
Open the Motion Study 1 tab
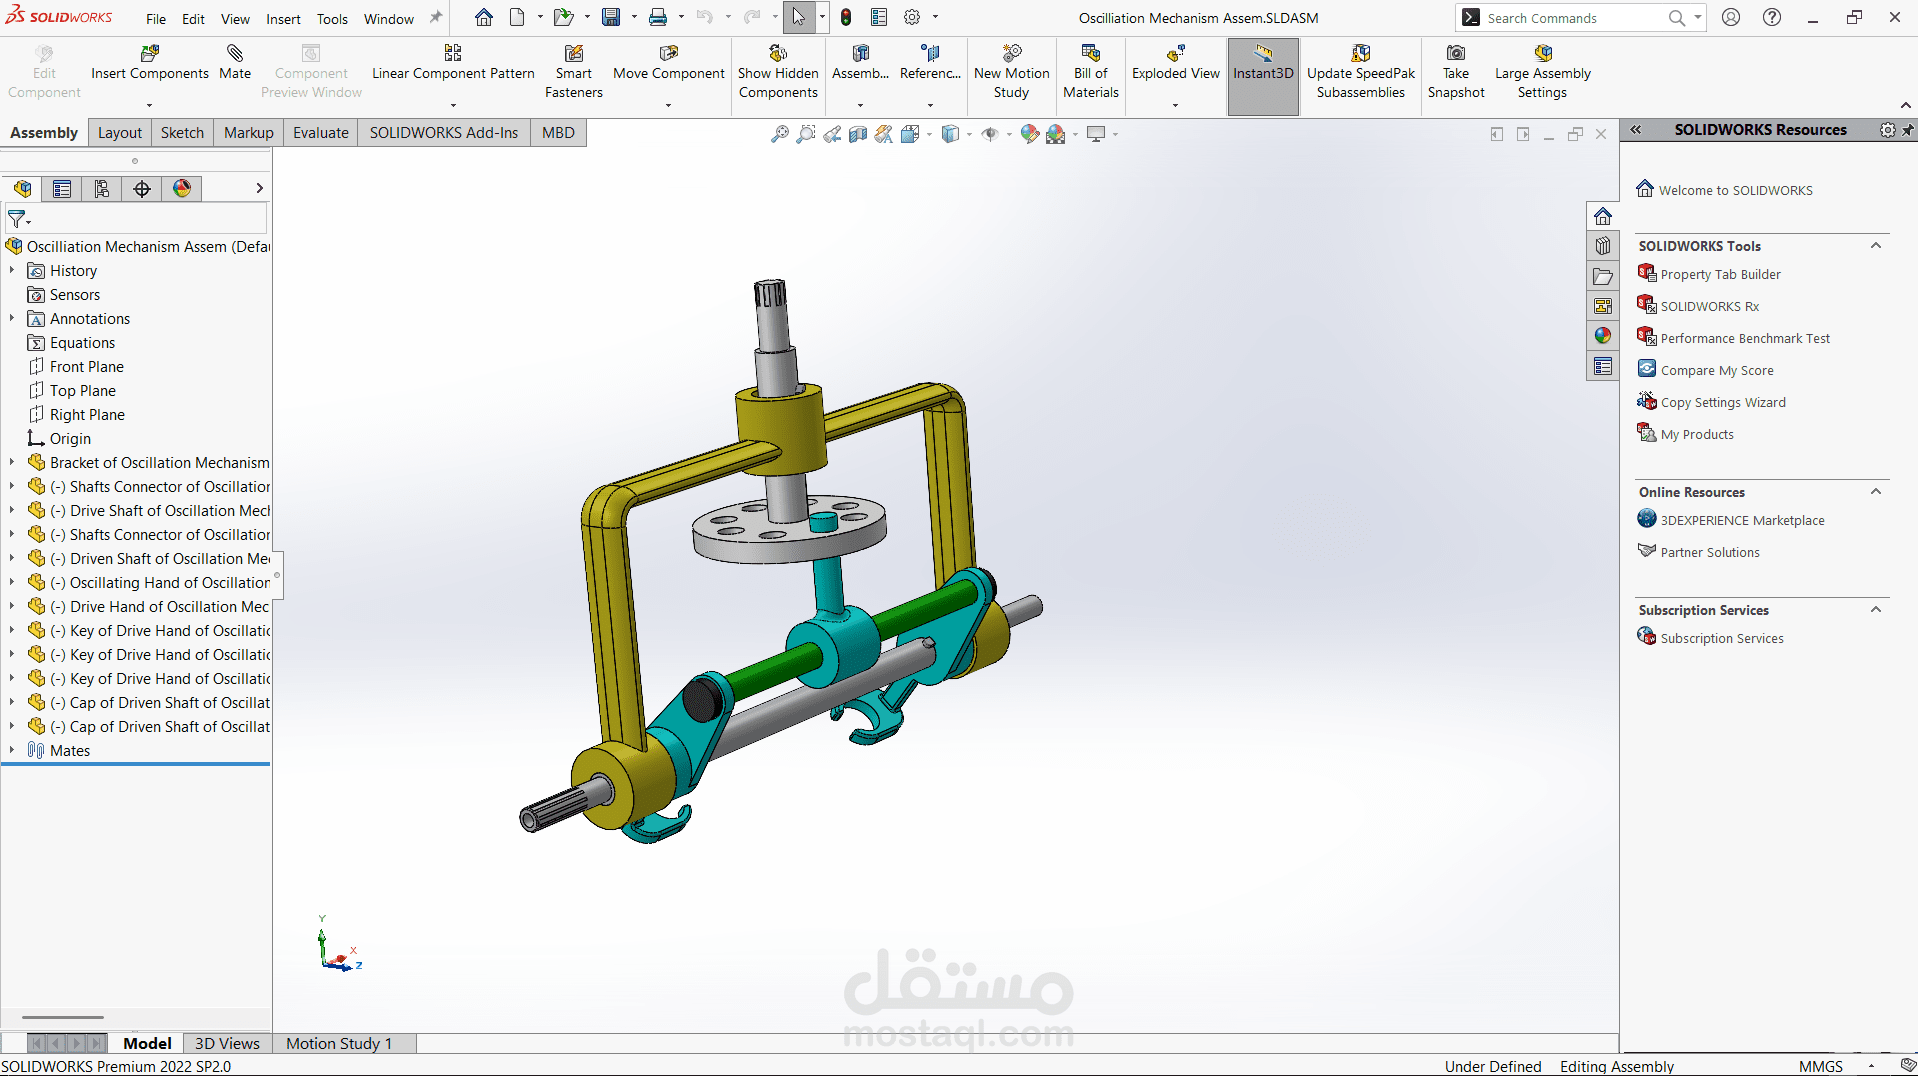coord(339,1043)
